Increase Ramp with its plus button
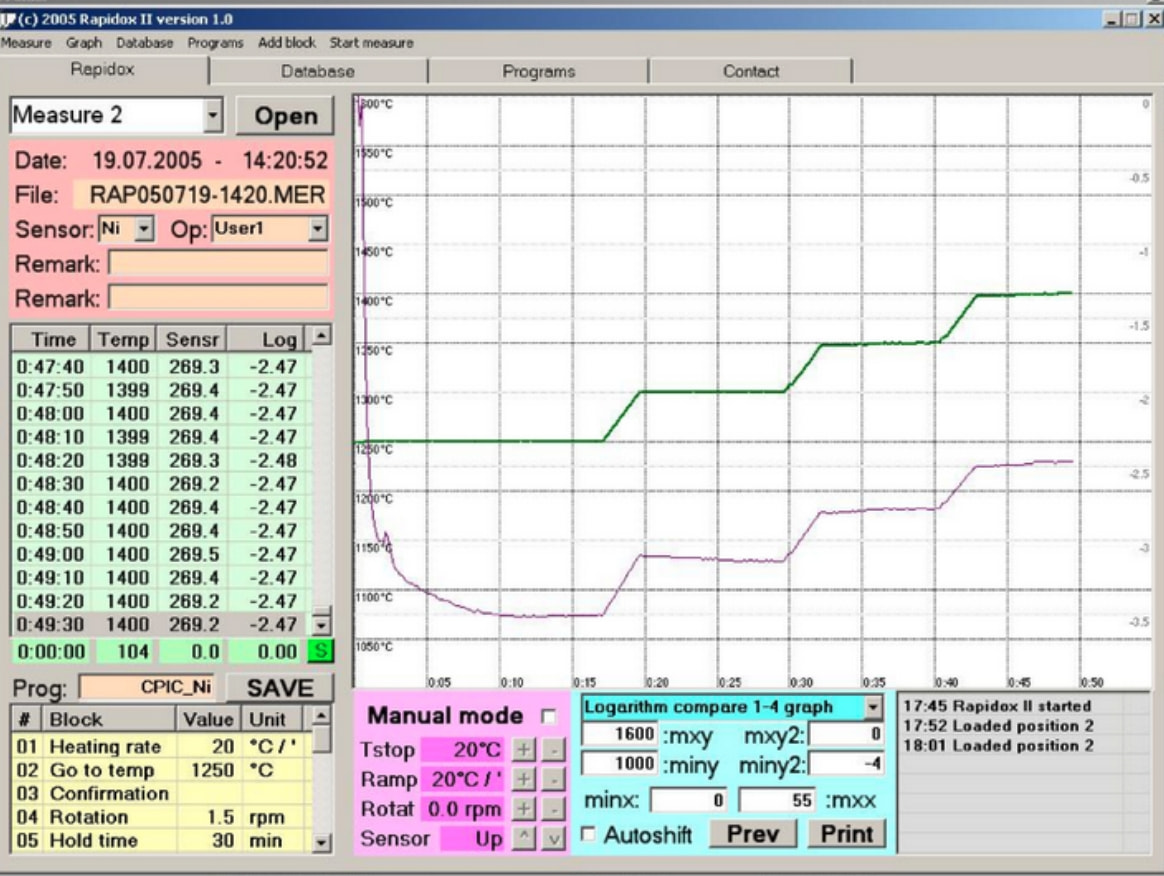 click(523, 780)
